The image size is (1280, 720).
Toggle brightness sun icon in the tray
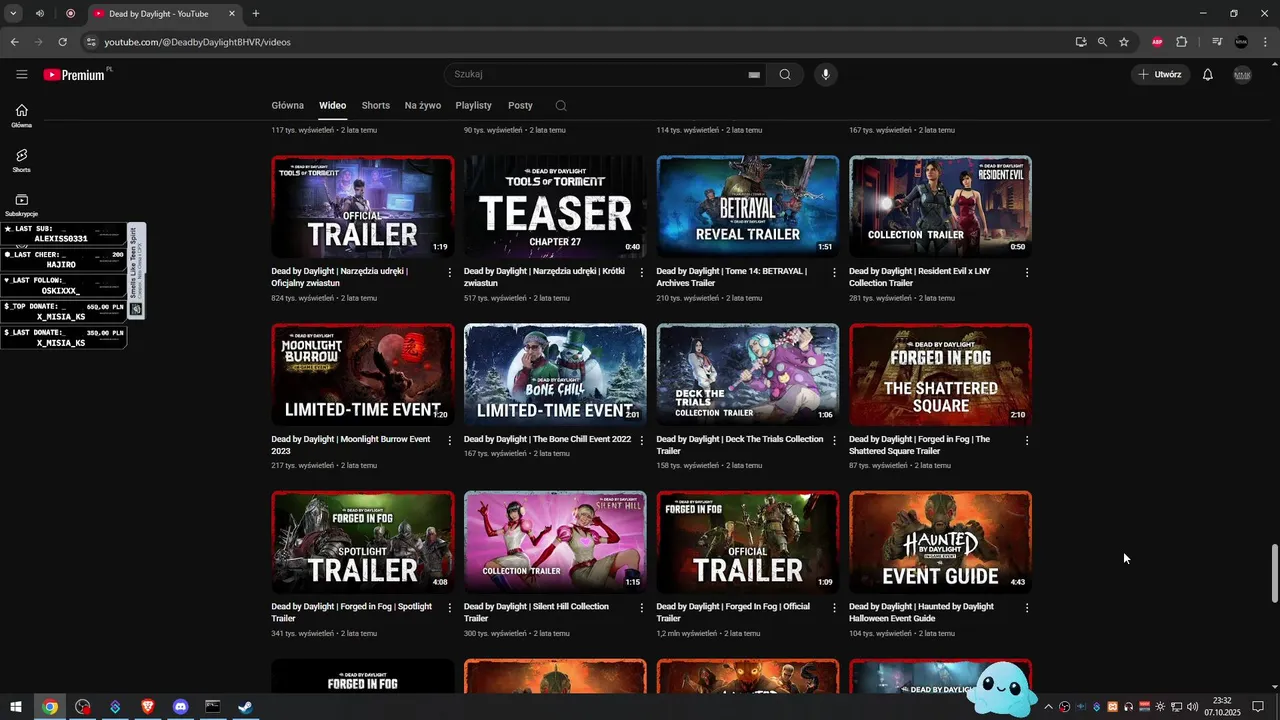click(1160, 707)
